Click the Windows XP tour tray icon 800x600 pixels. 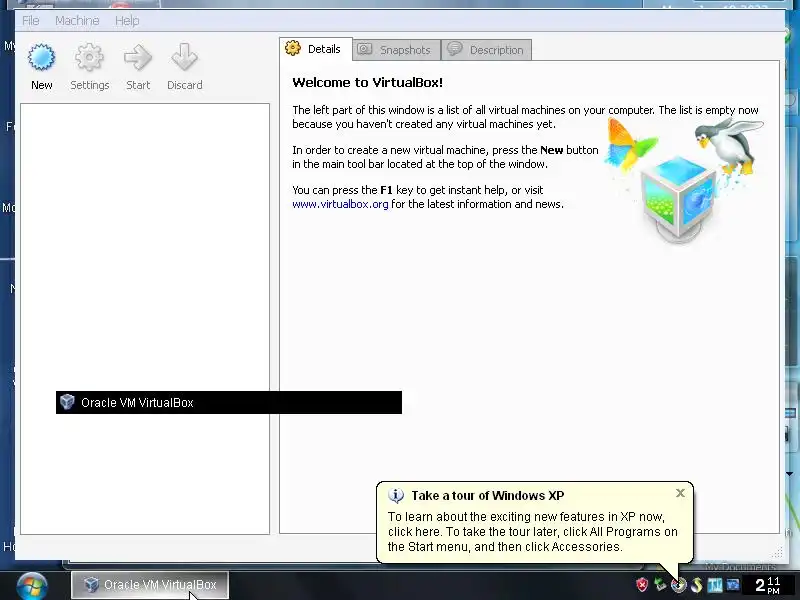tap(679, 585)
